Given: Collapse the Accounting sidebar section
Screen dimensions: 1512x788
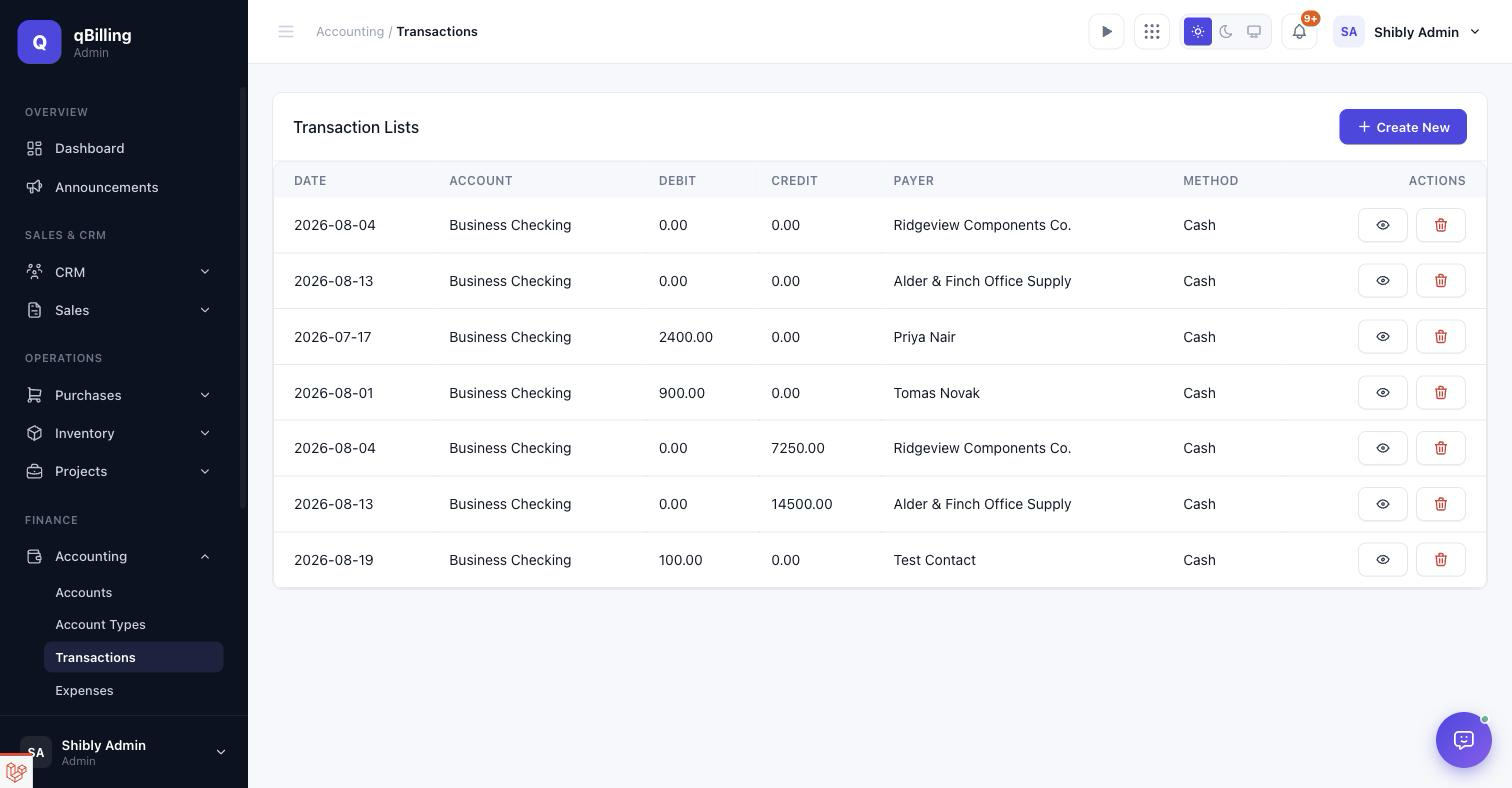Looking at the screenshot, I should click(119, 556).
